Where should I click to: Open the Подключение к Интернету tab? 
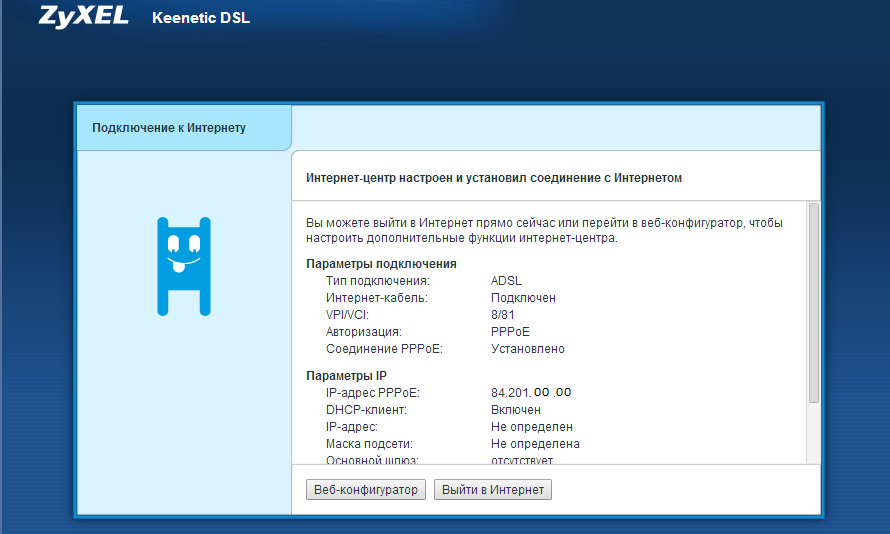[x=169, y=128]
